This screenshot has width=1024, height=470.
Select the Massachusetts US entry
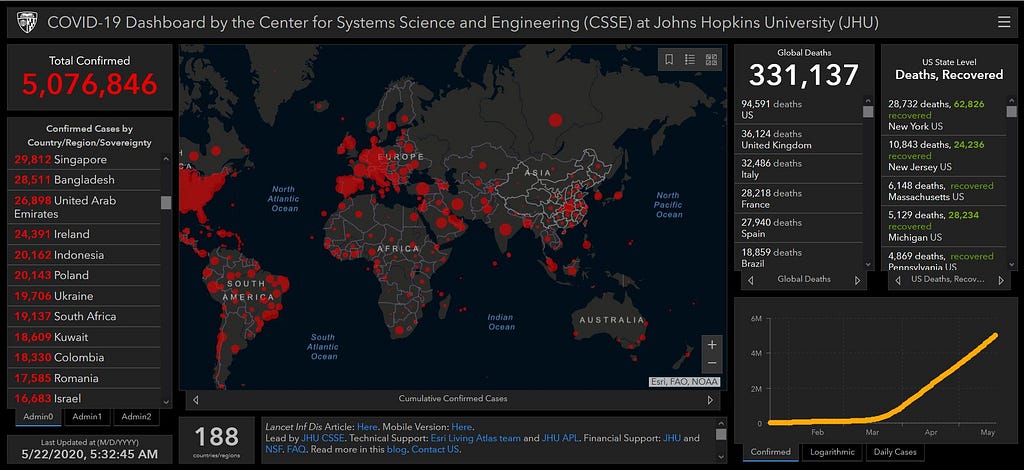pos(944,191)
